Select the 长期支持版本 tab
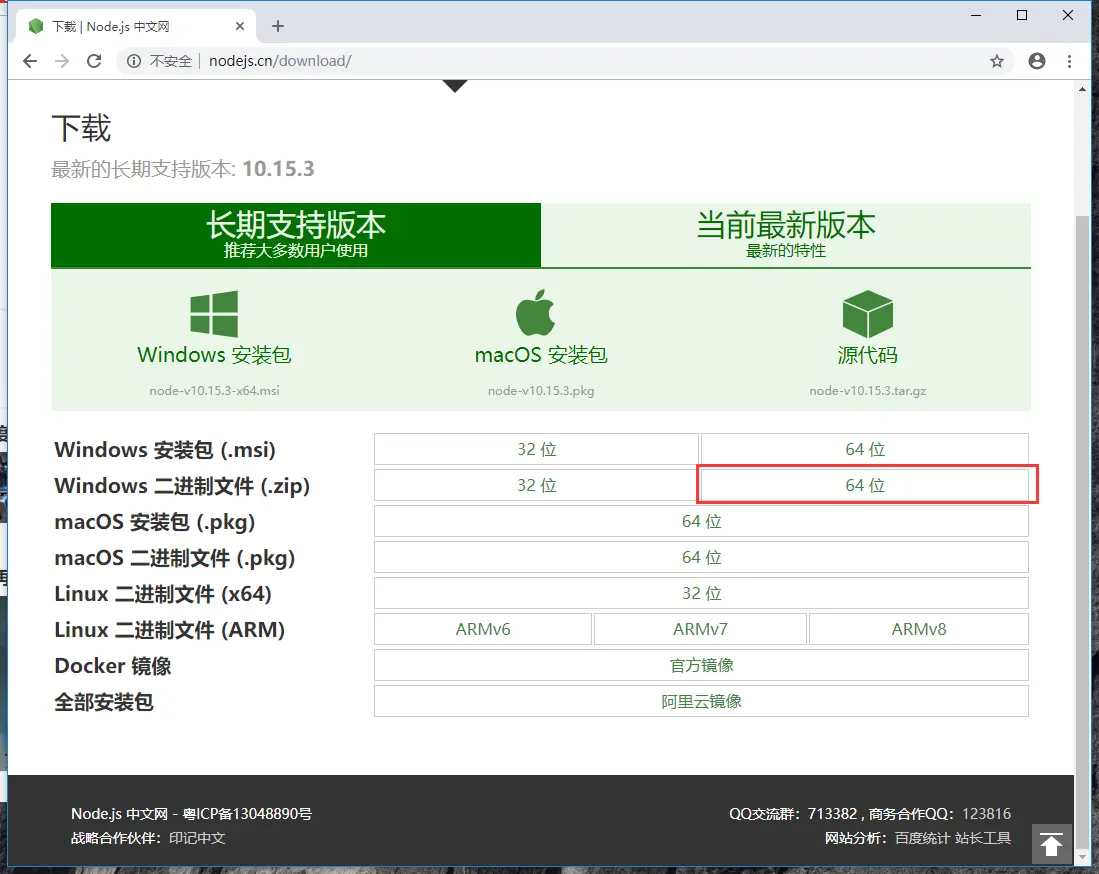The height and width of the screenshot is (874, 1099). pyautogui.click(x=296, y=235)
